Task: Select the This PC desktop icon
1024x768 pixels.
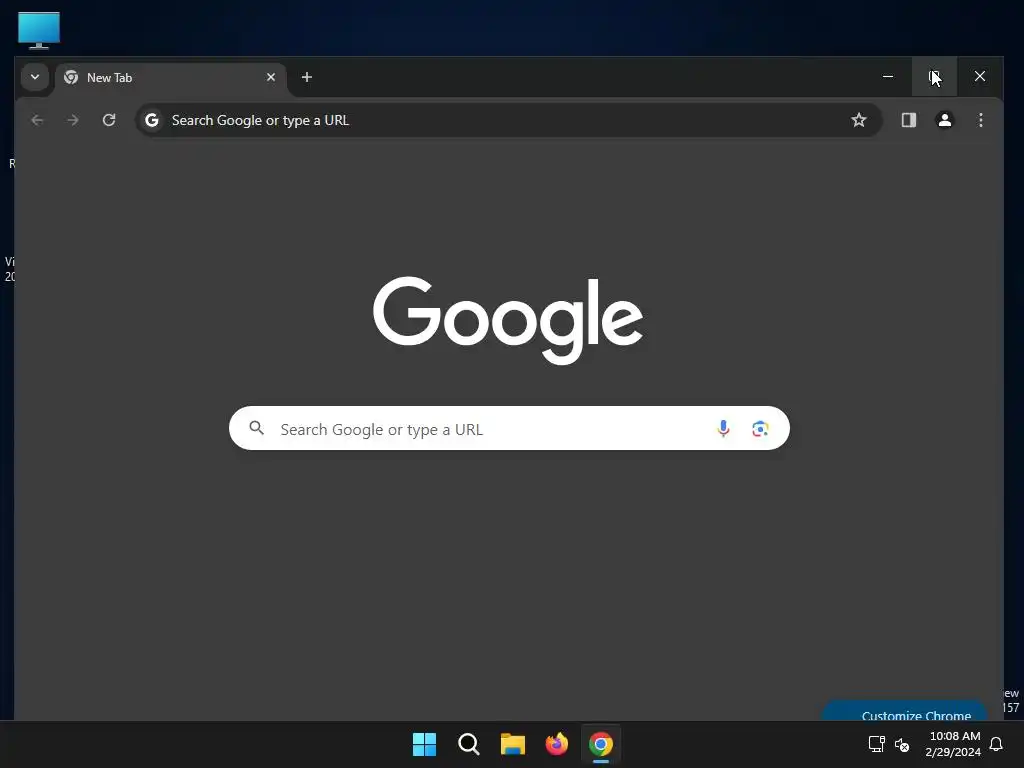Action: coord(39,30)
